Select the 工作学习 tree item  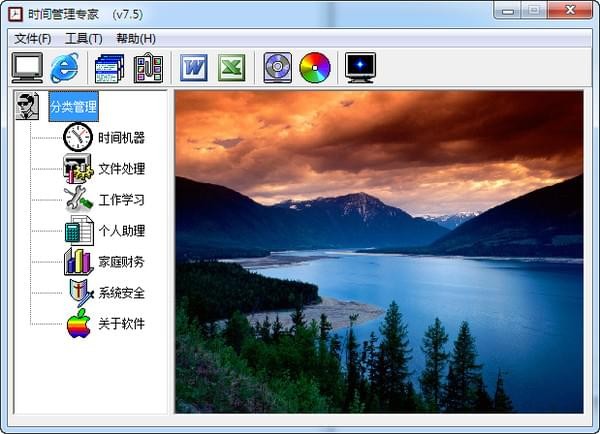(x=121, y=200)
